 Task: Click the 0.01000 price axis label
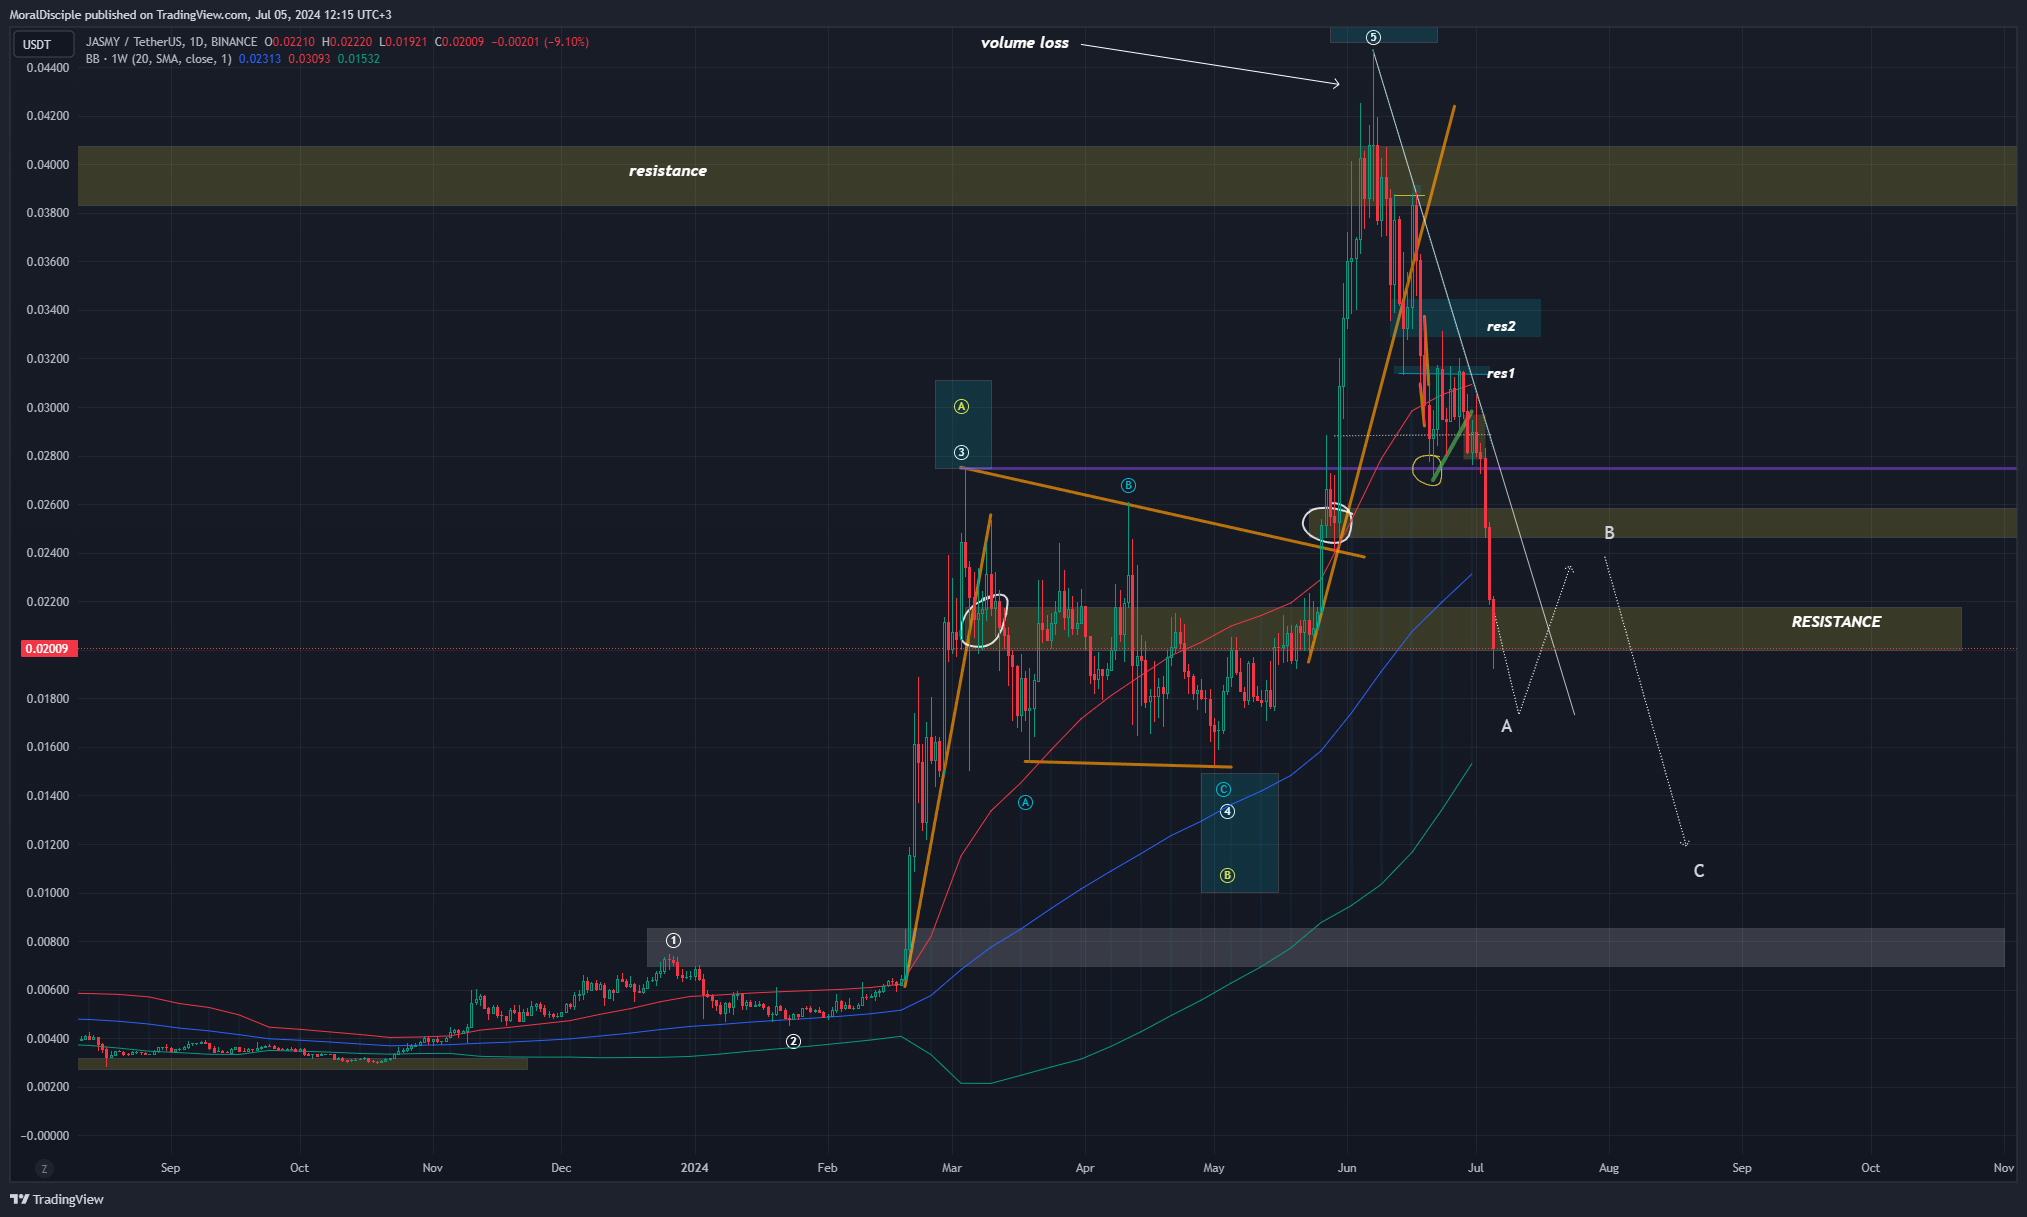47,893
